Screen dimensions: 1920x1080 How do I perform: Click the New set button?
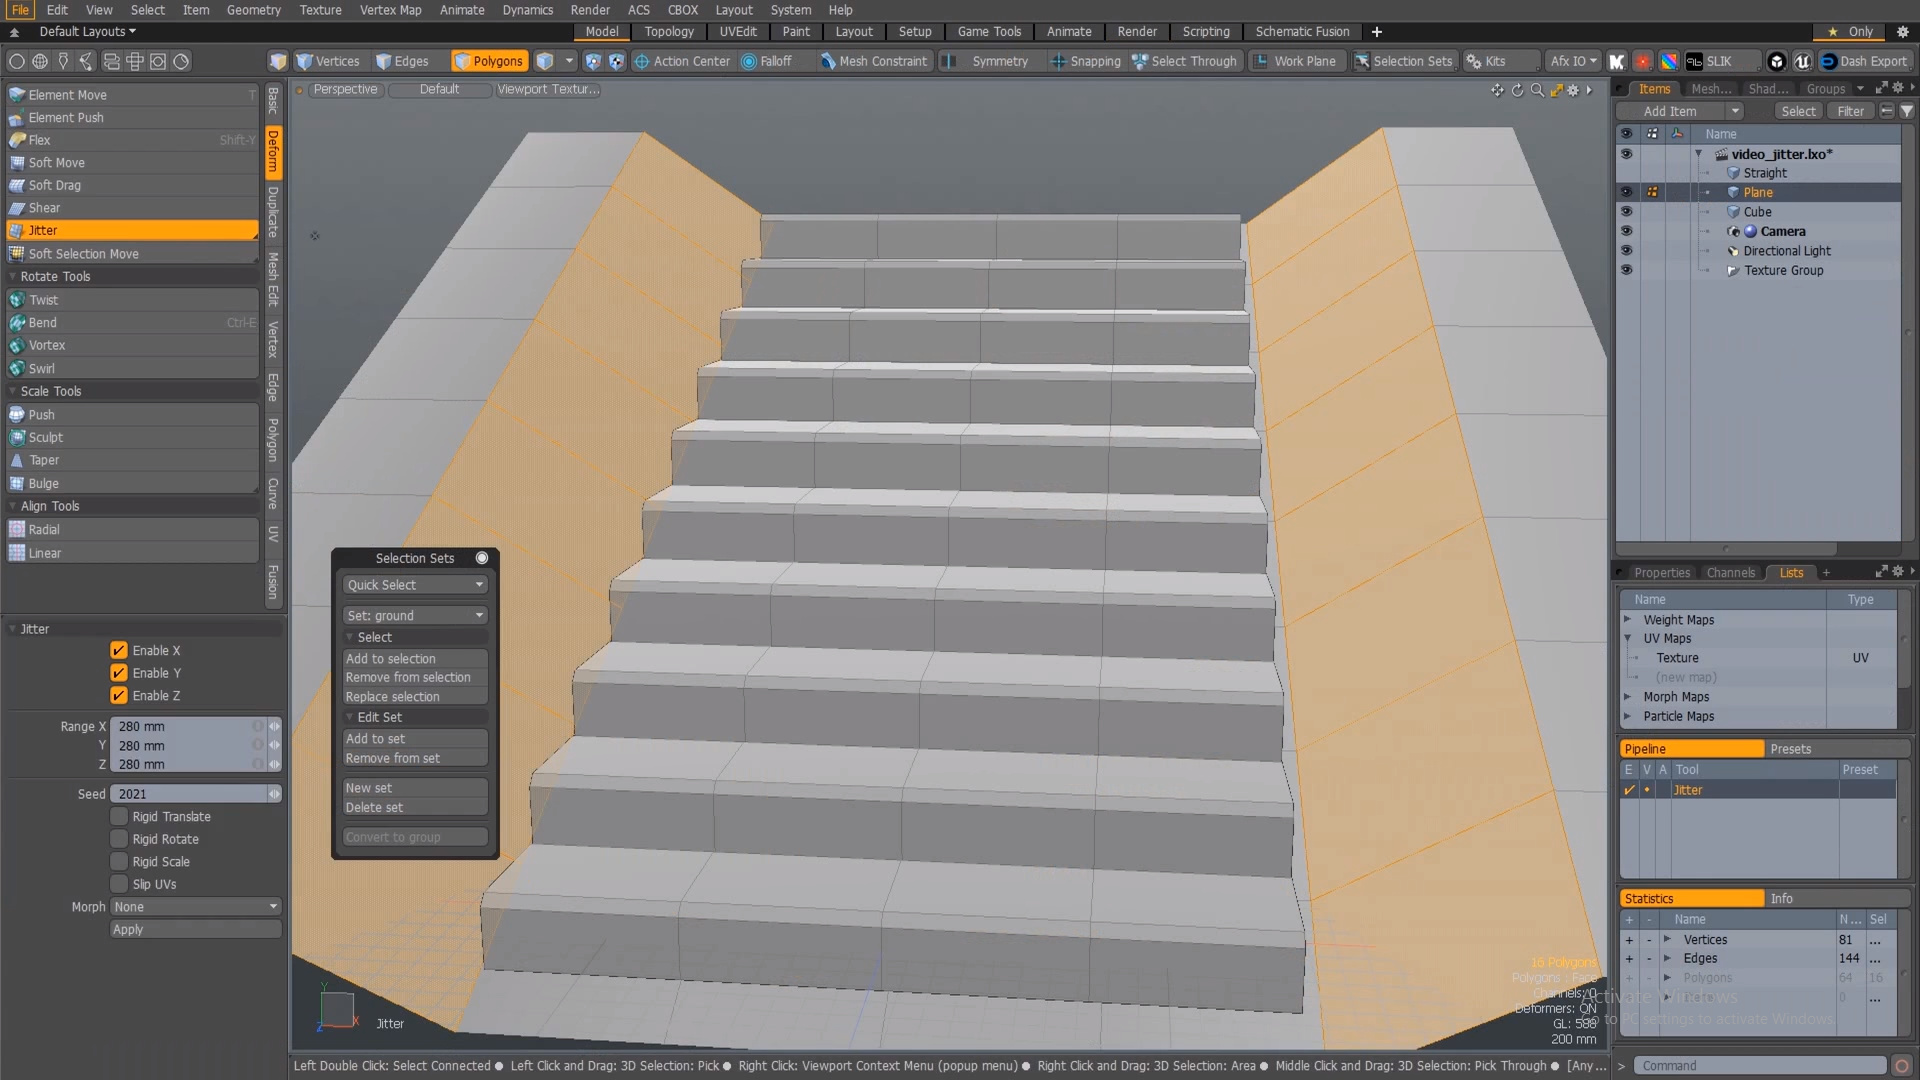415,788
